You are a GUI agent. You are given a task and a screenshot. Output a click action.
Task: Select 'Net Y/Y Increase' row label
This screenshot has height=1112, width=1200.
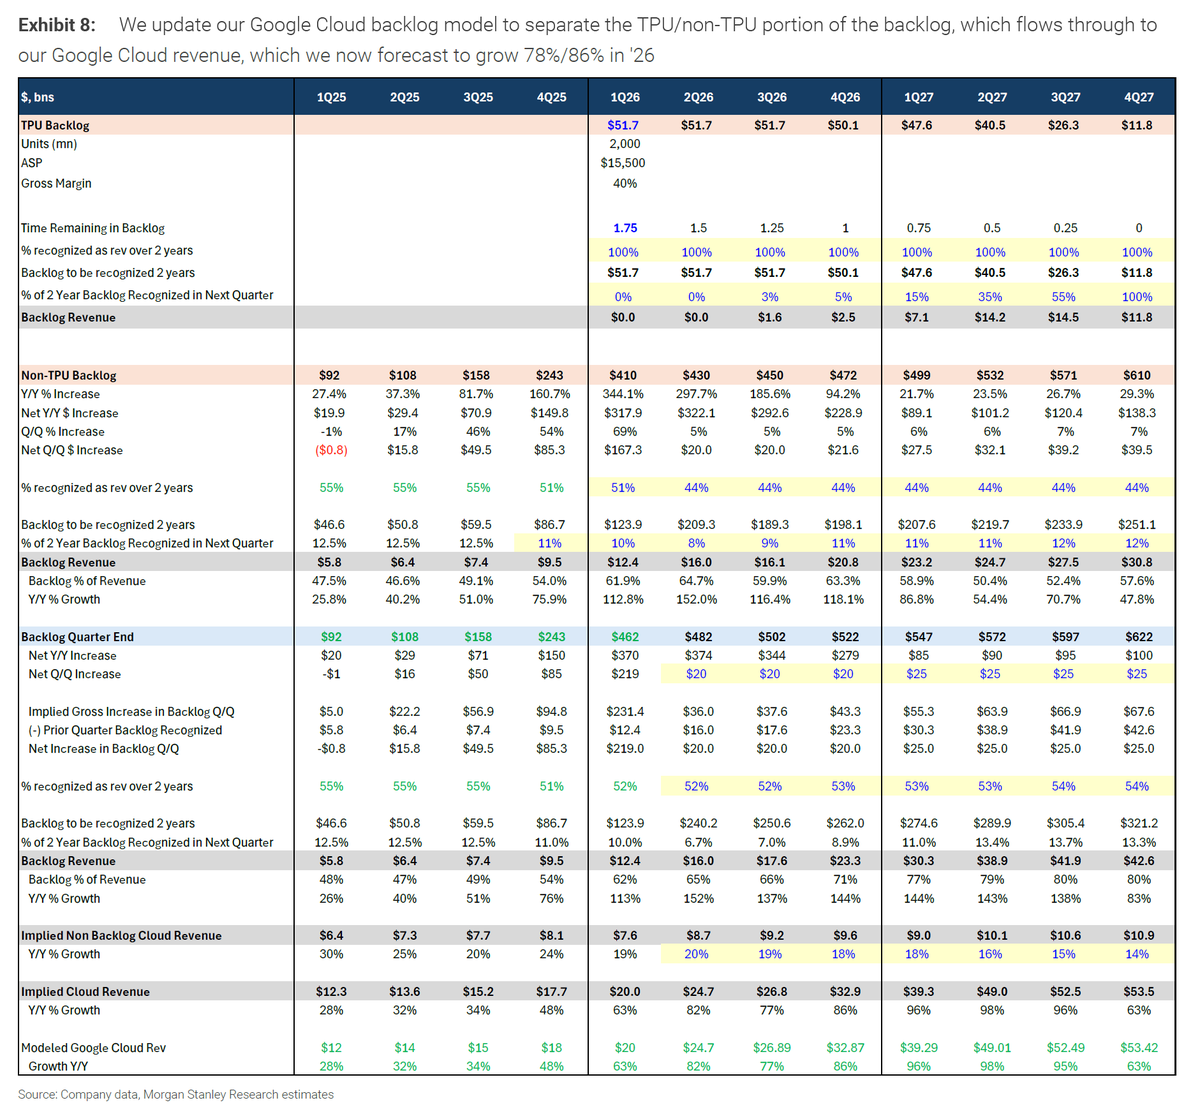pyautogui.click(x=72, y=656)
